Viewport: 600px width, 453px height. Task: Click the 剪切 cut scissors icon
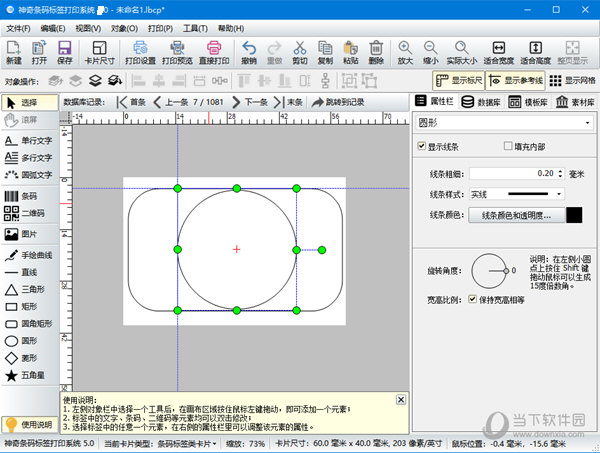click(x=300, y=52)
